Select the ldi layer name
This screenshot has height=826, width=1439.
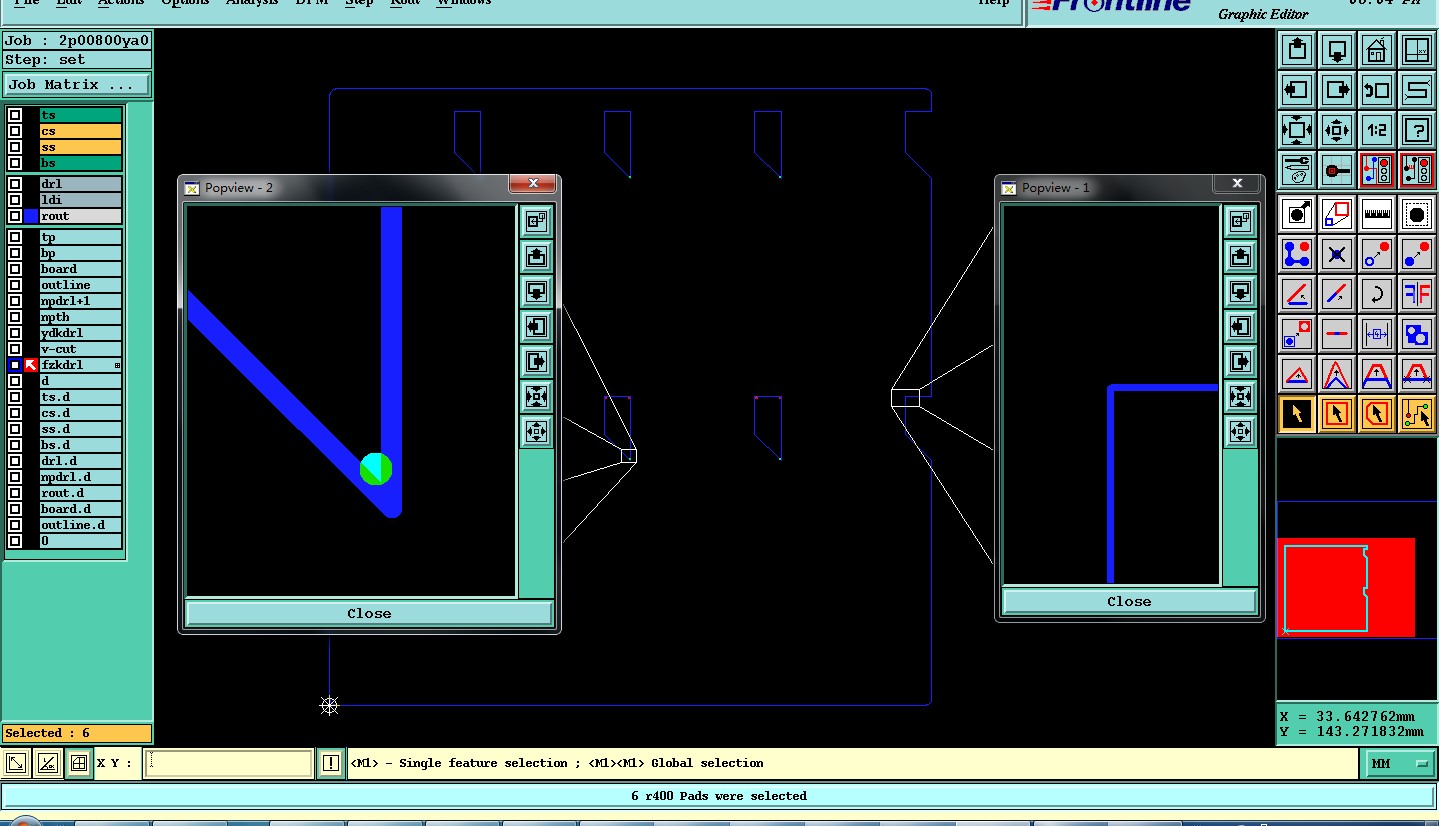tap(80, 200)
